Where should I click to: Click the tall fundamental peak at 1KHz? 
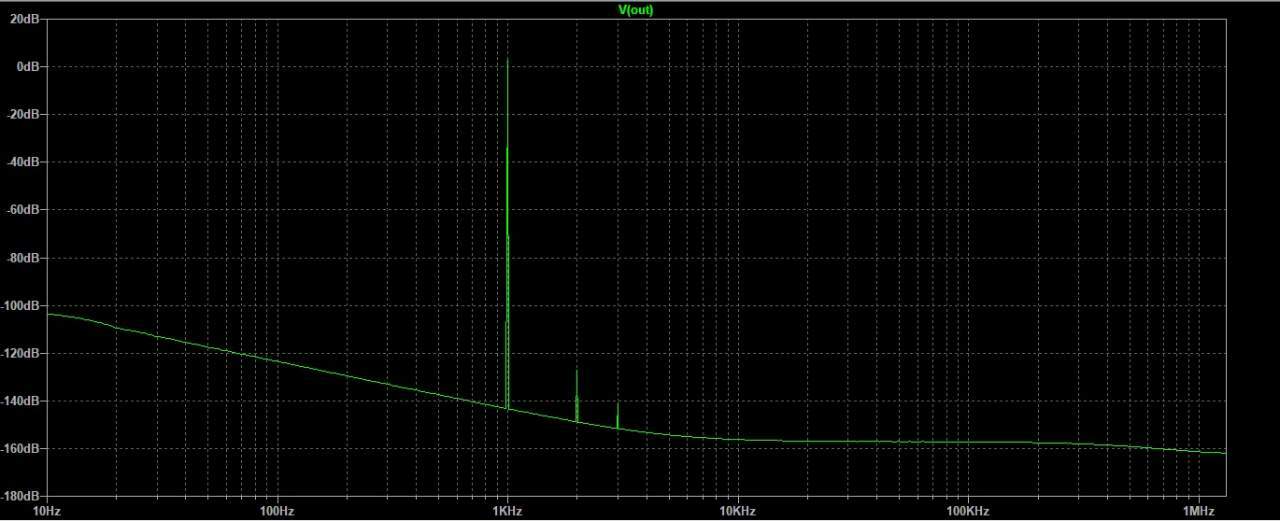click(x=507, y=233)
